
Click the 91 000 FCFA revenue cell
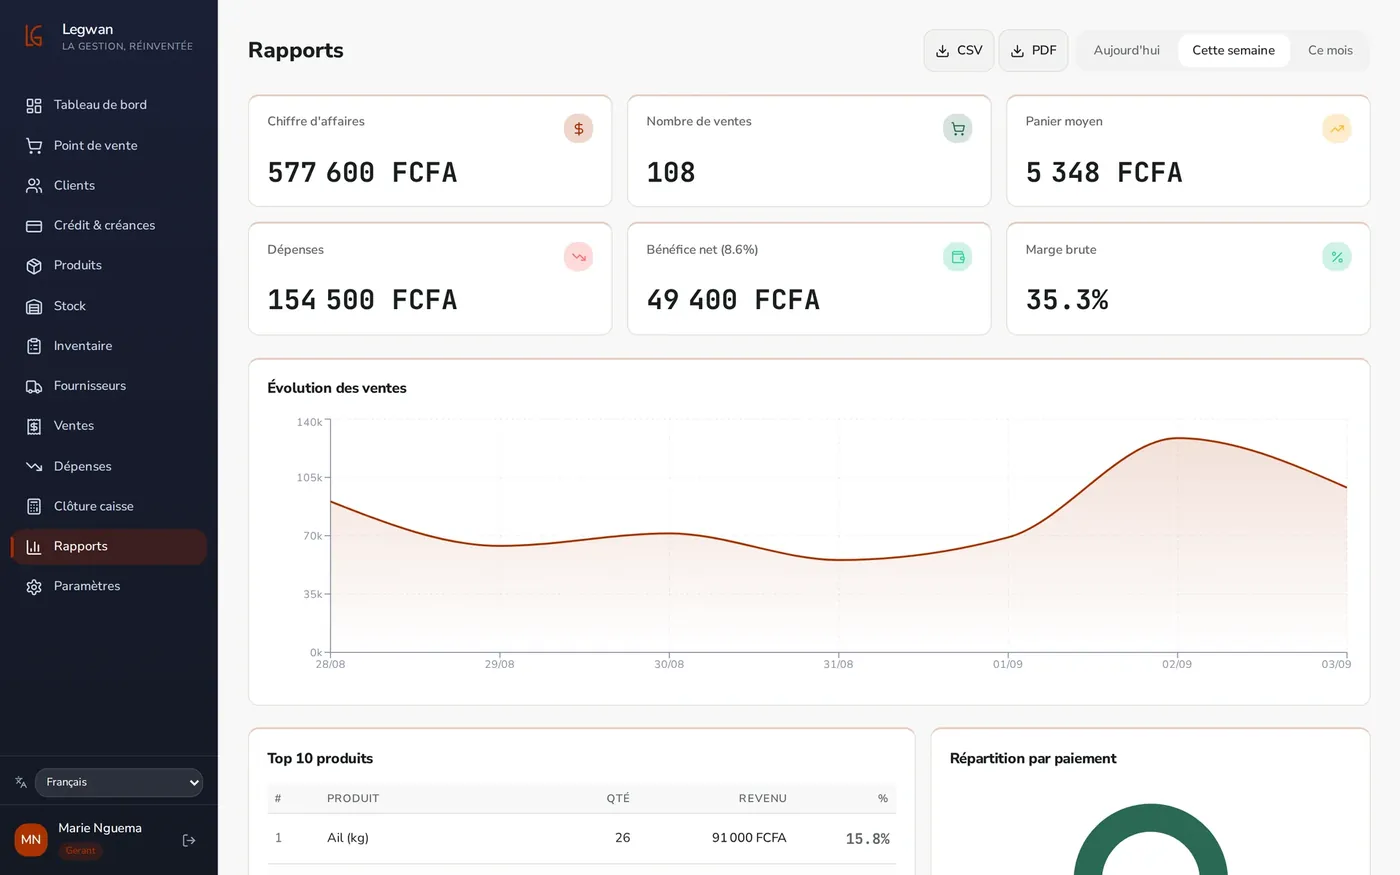749,838
